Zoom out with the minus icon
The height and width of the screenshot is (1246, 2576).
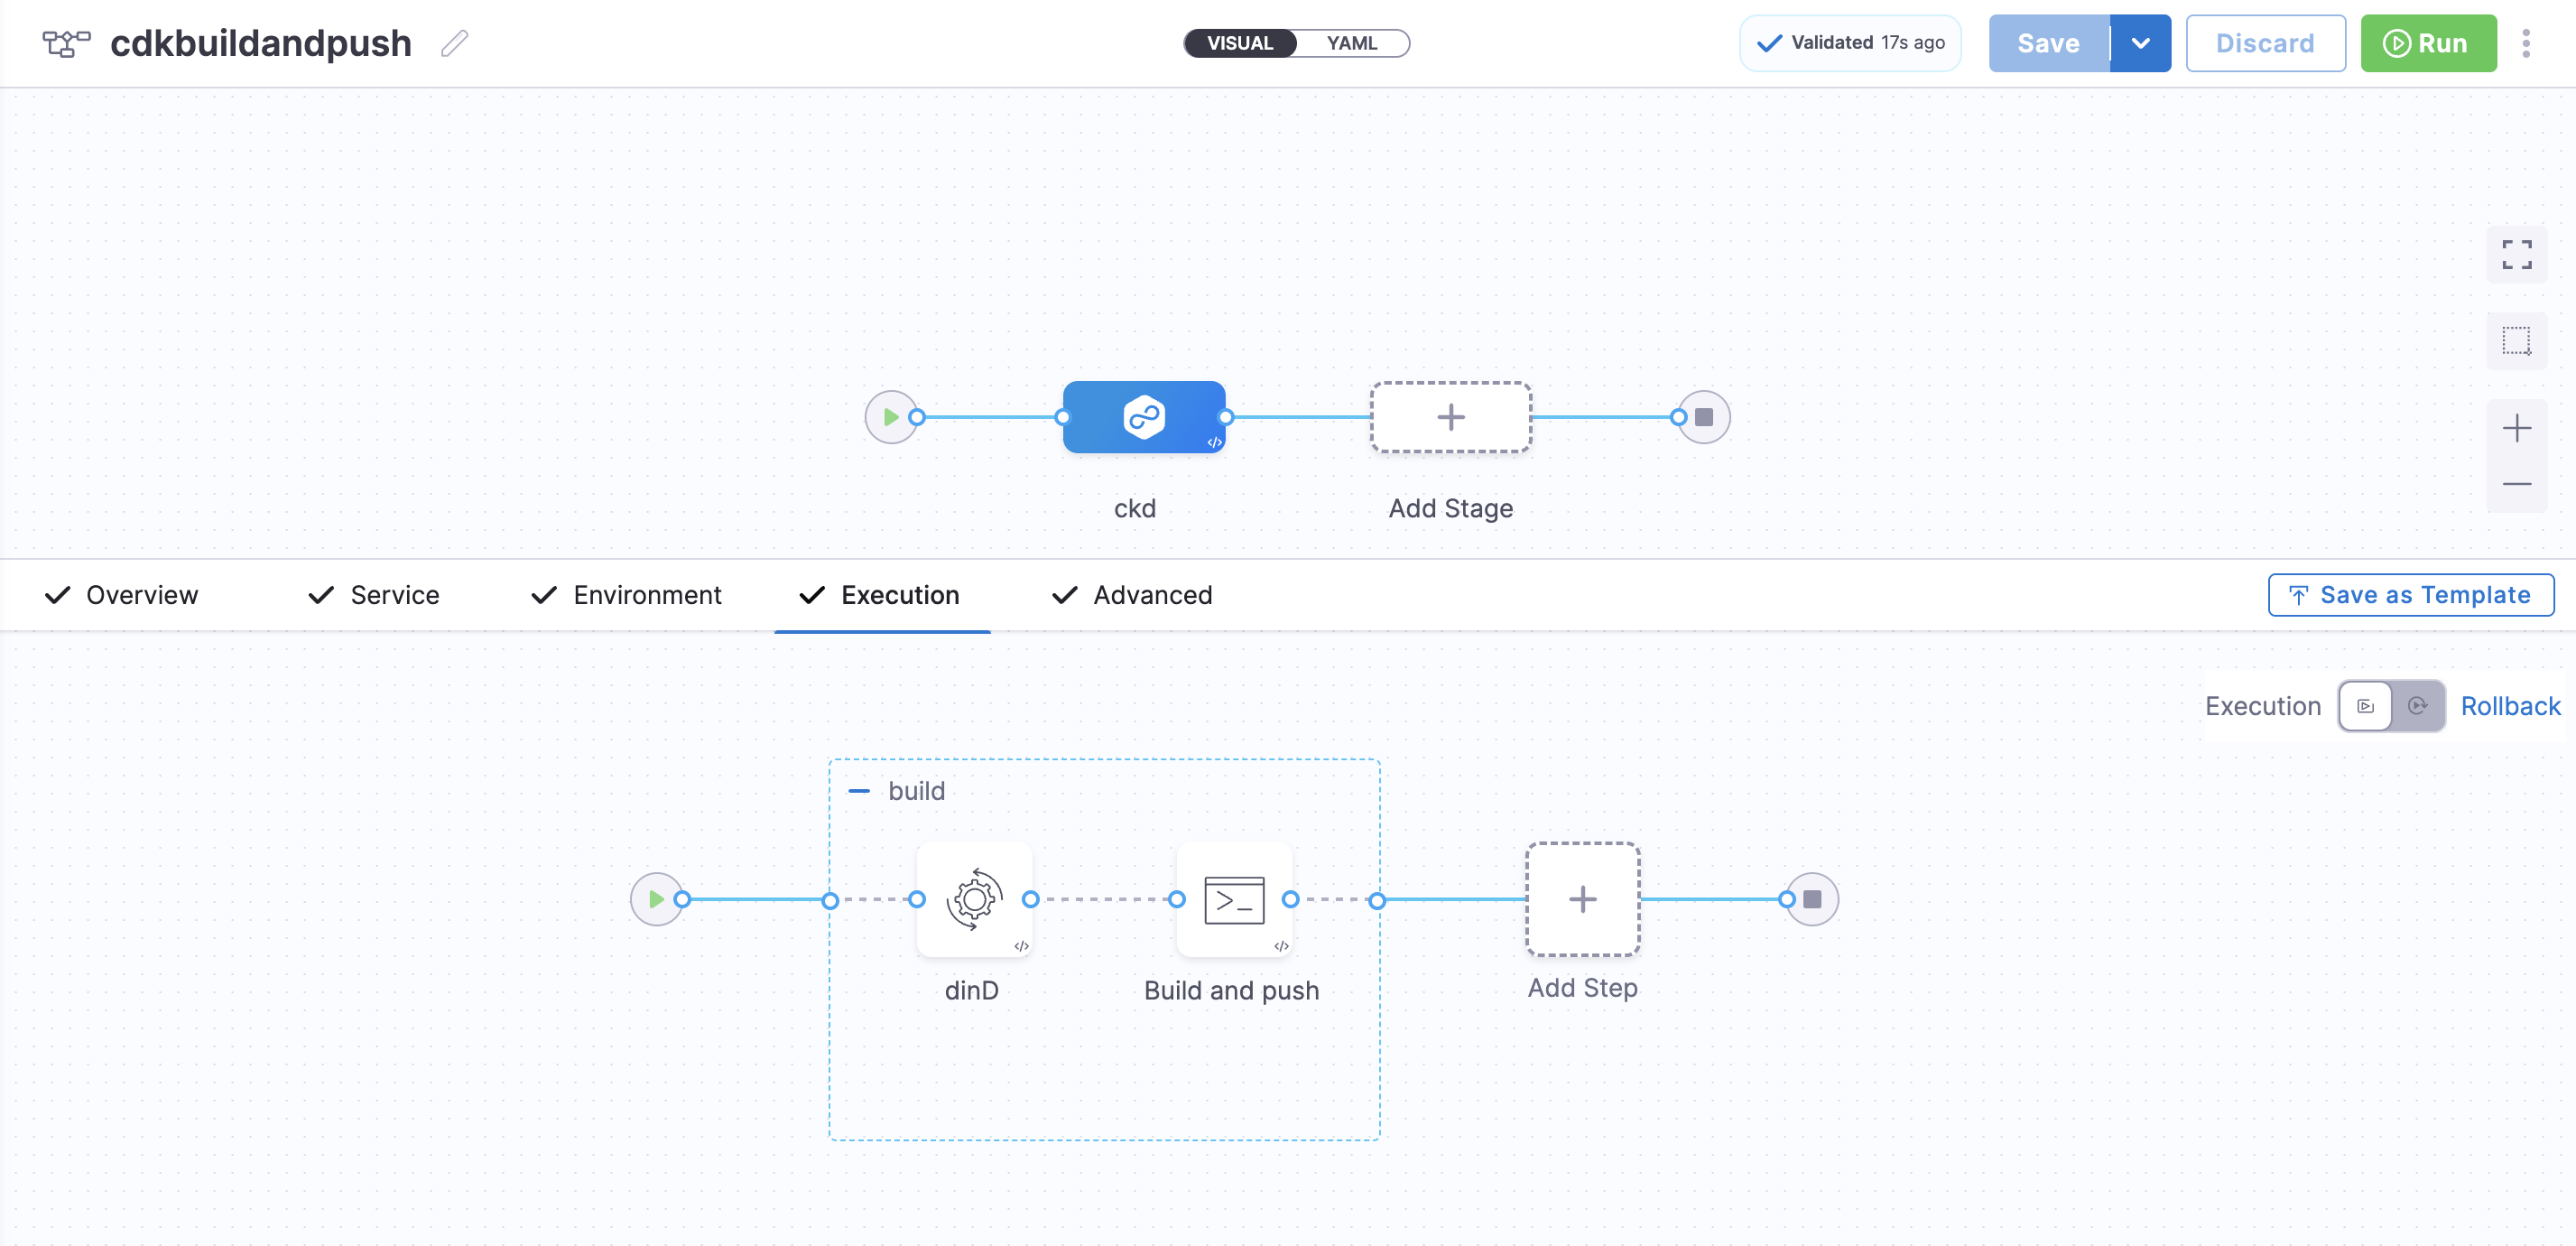[x=2516, y=485]
